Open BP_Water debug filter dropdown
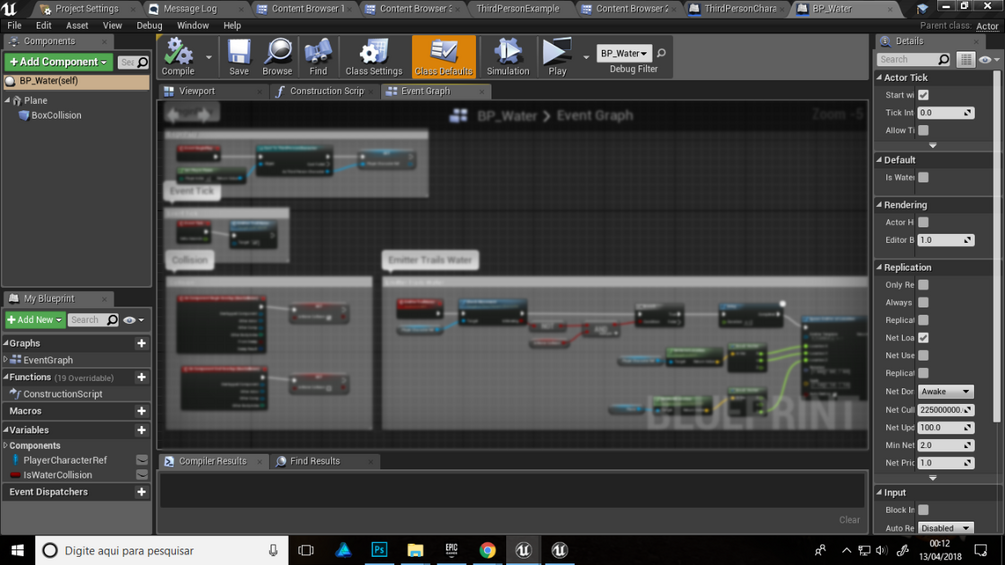 pyautogui.click(x=624, y=53)
